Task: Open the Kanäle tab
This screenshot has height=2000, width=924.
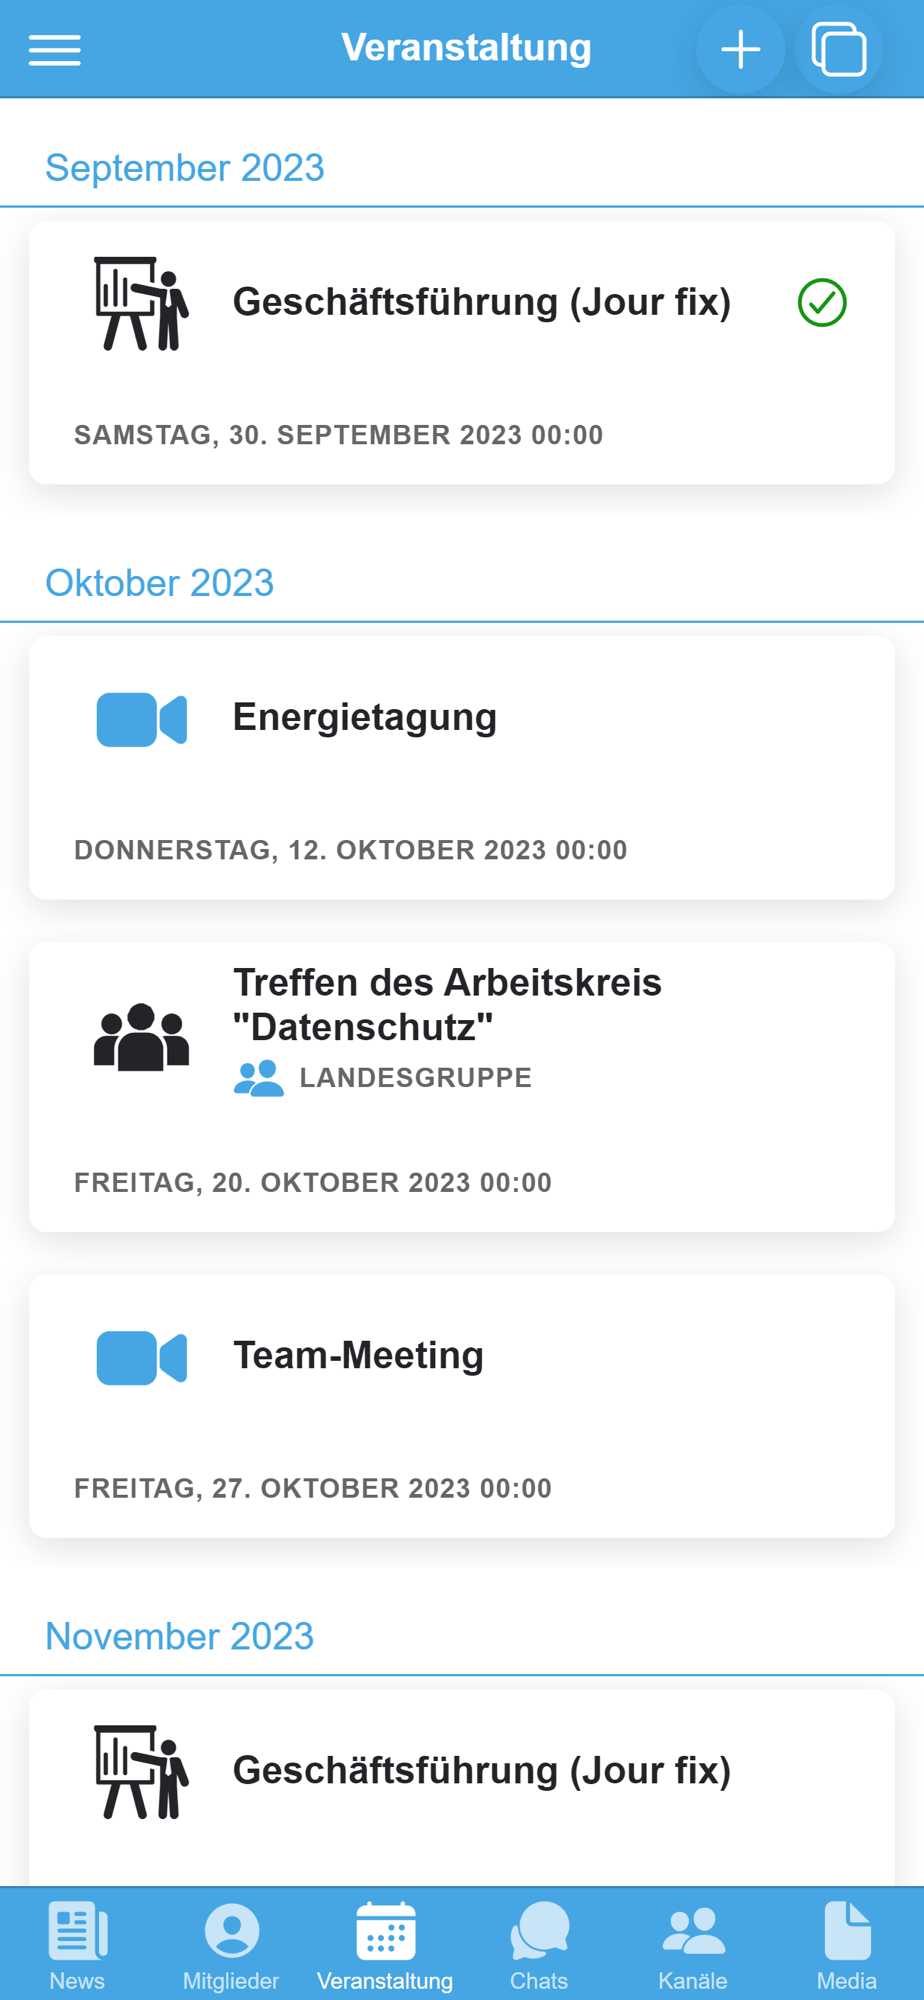Action: tap(693, 1945)
